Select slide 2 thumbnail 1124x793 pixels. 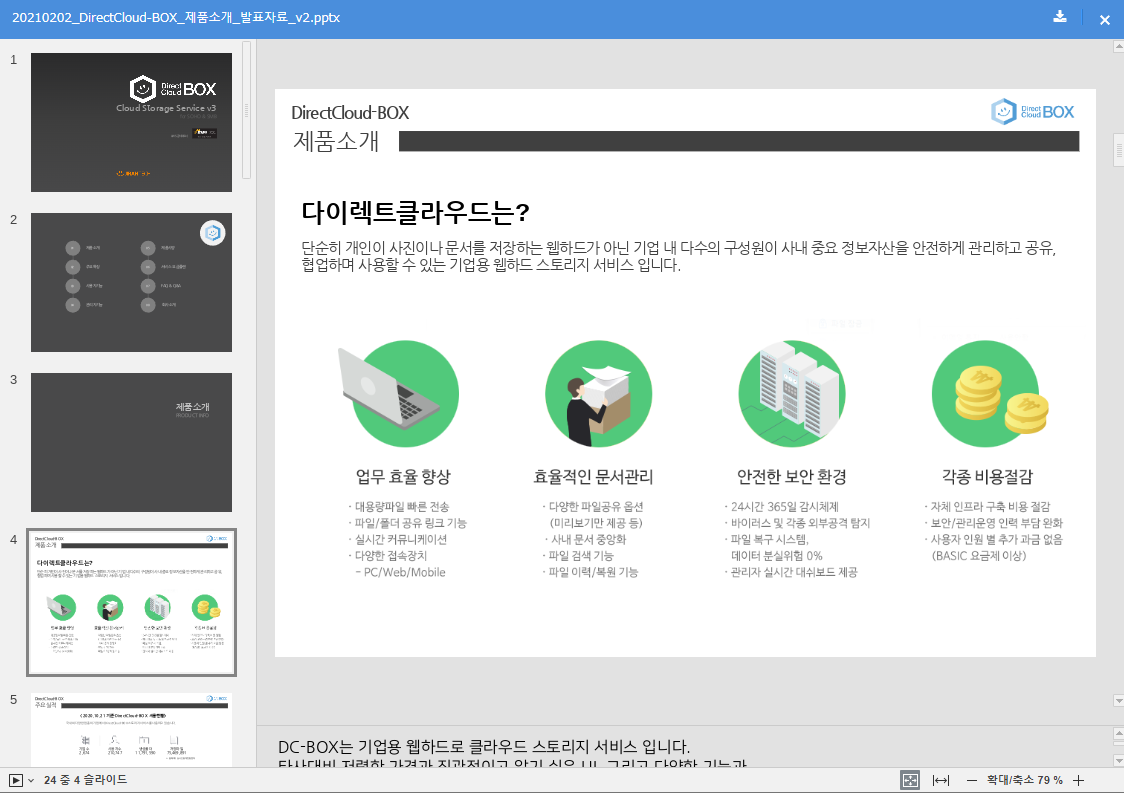[131, 282]
